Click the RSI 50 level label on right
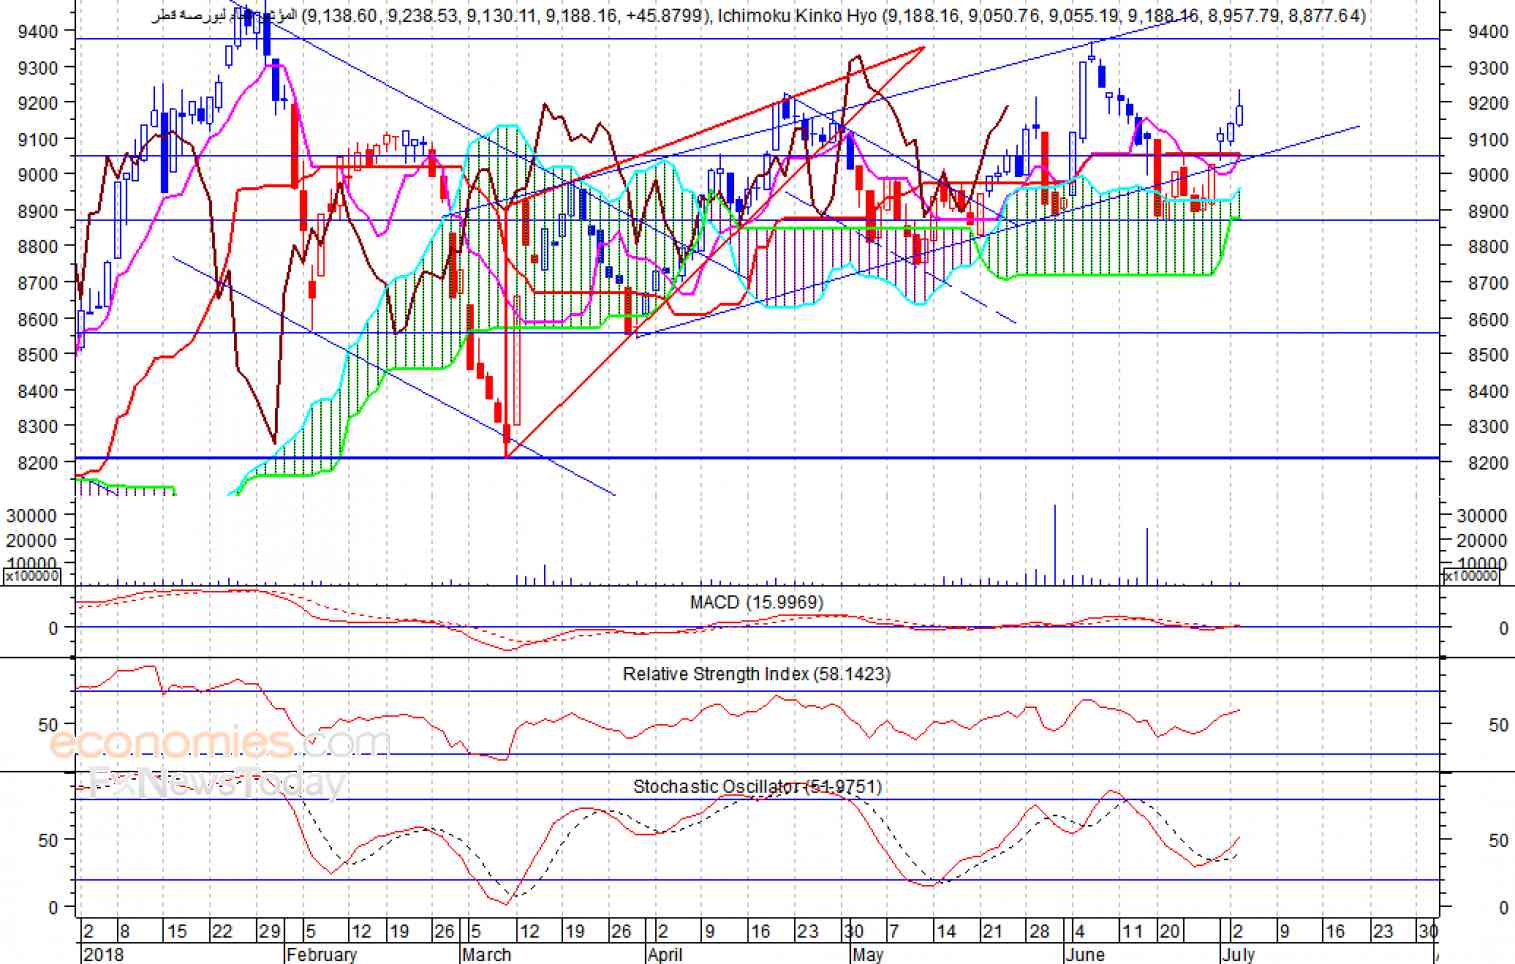This screenshot has height=964, width=1515. pyautogui.click(x=1498, y=724)
